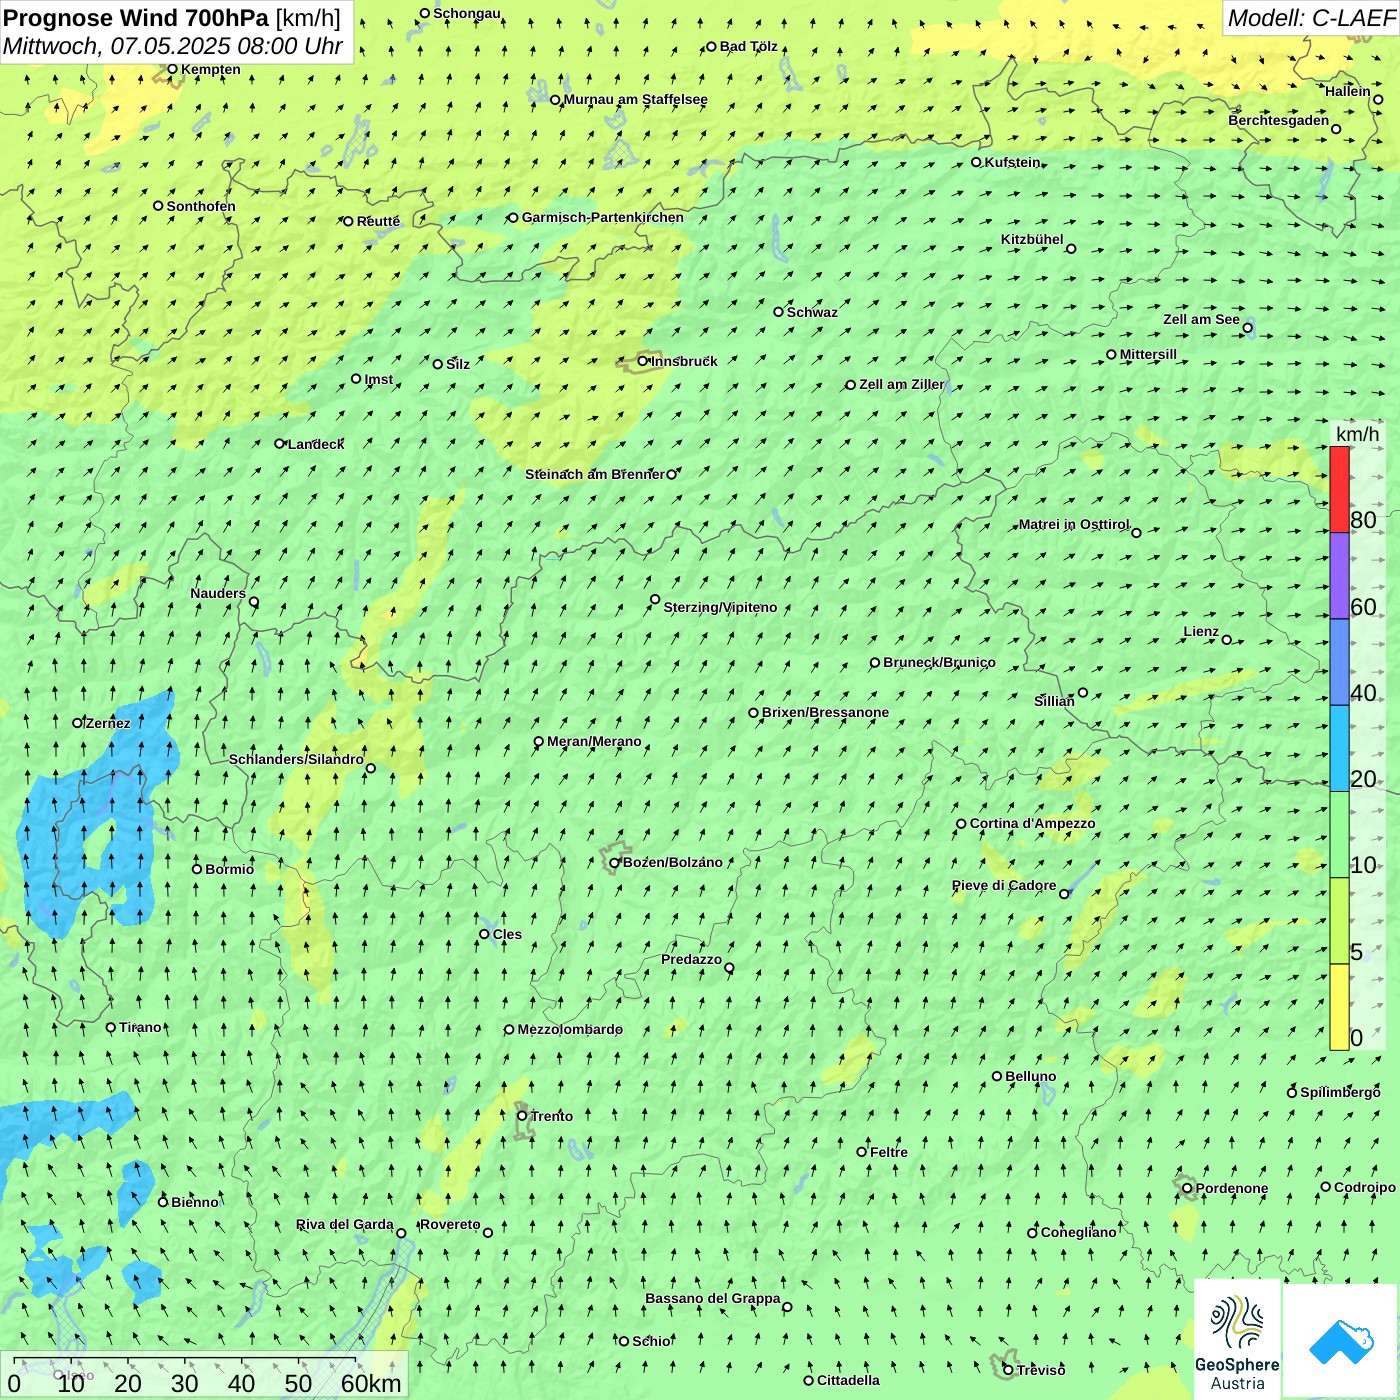Click the 'Berchtesgaden' label
The width and height of the screenshot is (1400, 1400).
click(1278, 120)
